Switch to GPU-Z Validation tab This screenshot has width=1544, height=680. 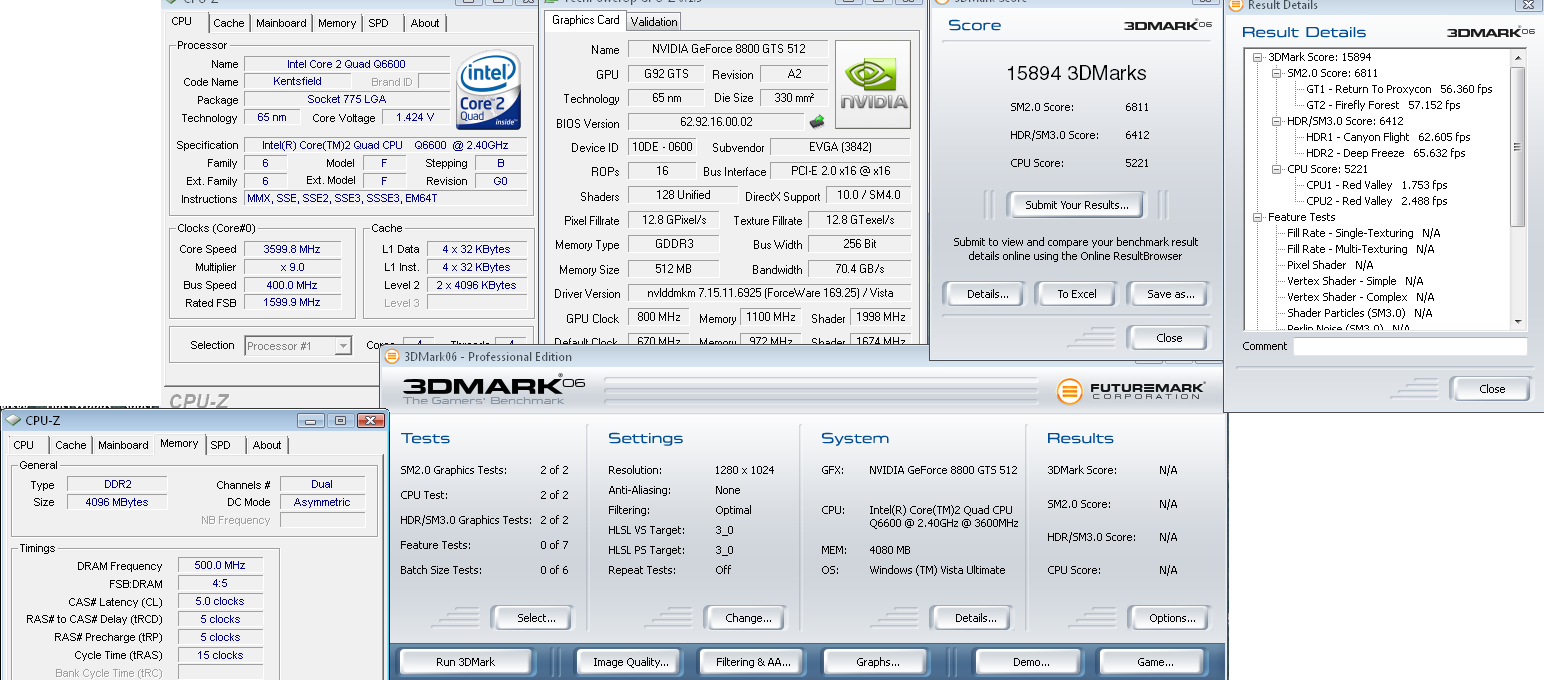(x=654, y=21)
